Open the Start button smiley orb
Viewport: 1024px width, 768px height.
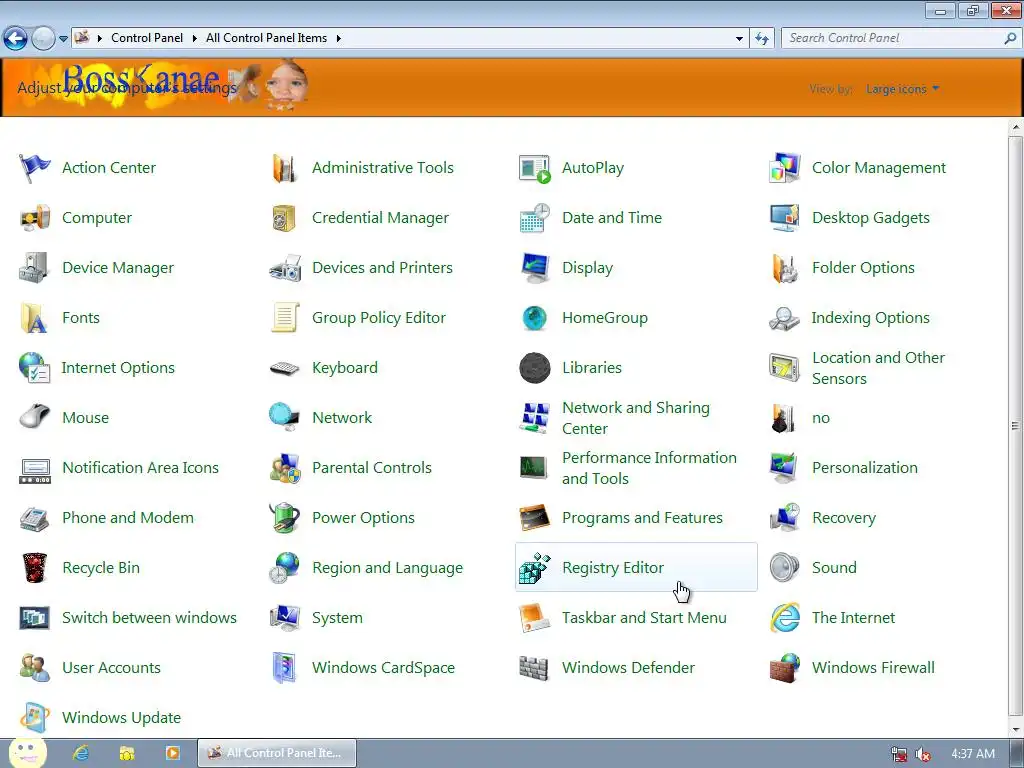[x=27, y=752]
